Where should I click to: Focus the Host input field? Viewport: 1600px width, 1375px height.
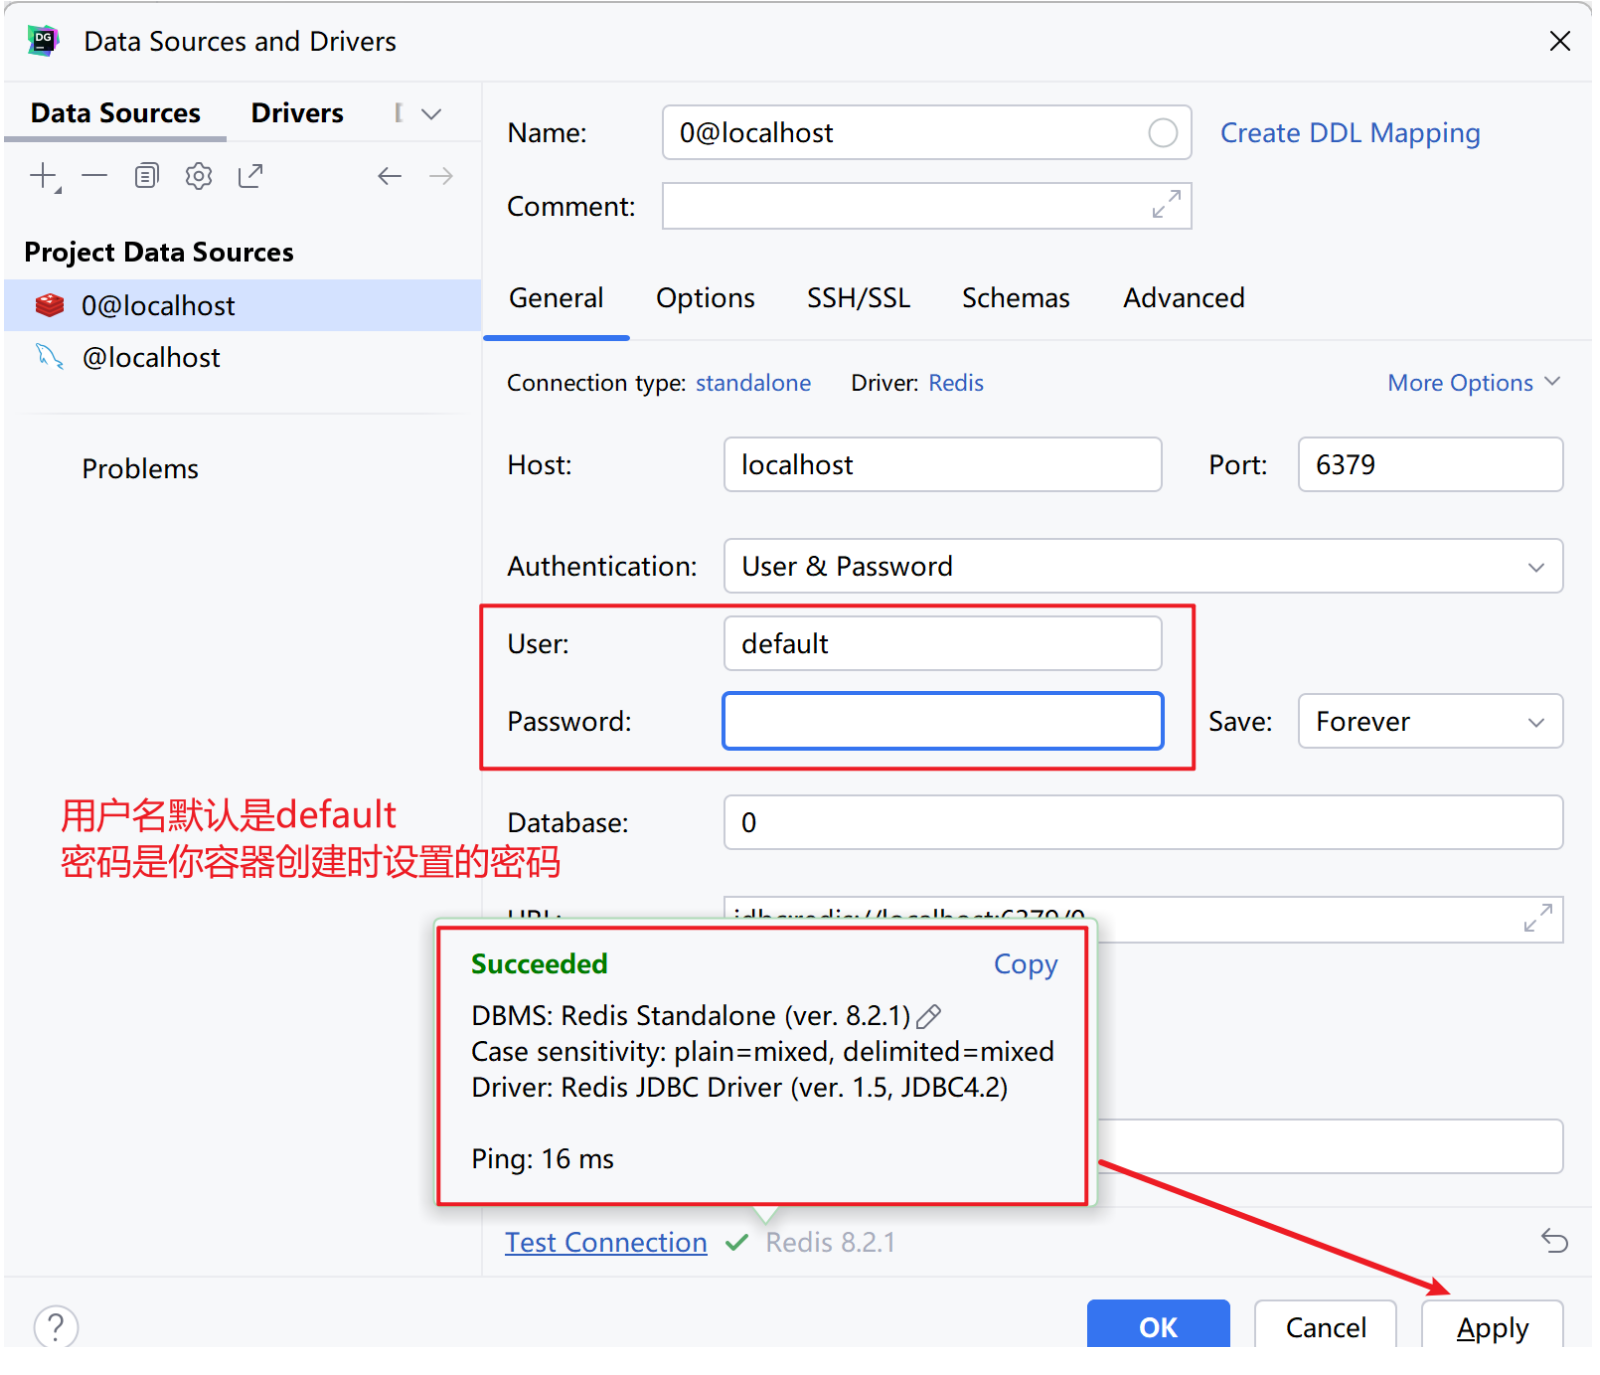click(x=942, y=464)
